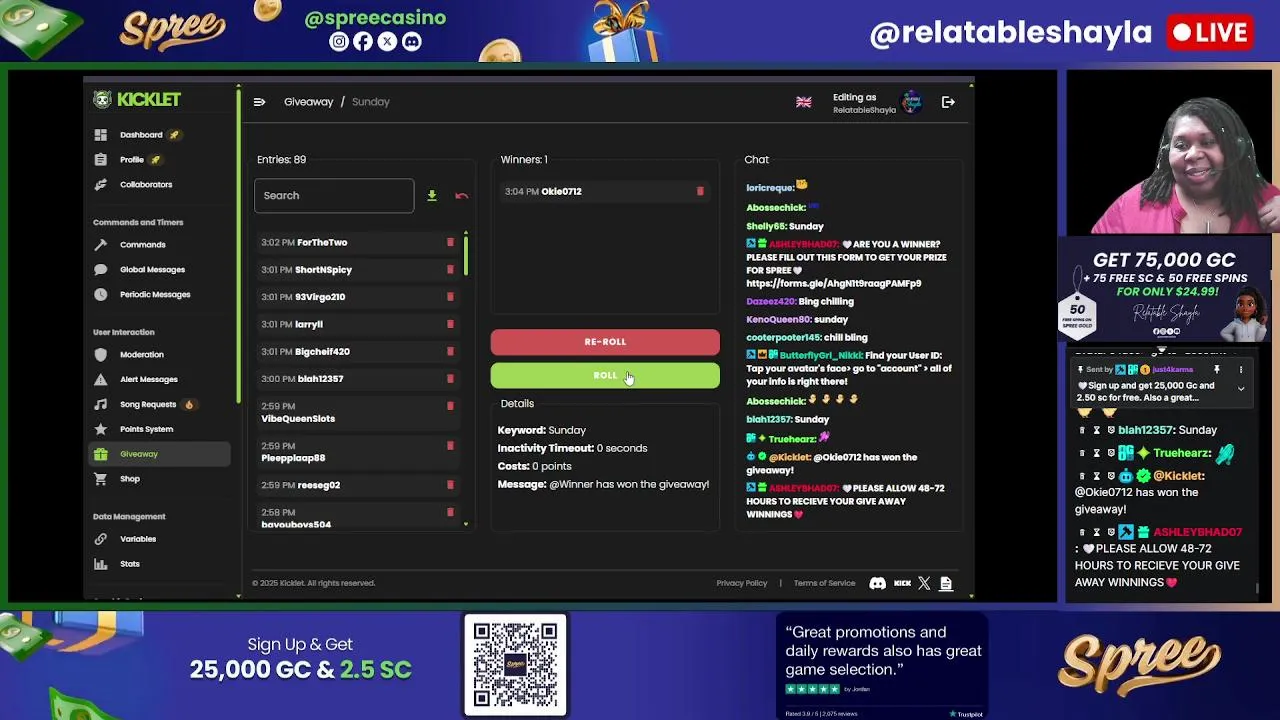The width and height of the screenshot is (1280, 720).
Task: Click the Points System icon
Action: click(x=100, y=429)
